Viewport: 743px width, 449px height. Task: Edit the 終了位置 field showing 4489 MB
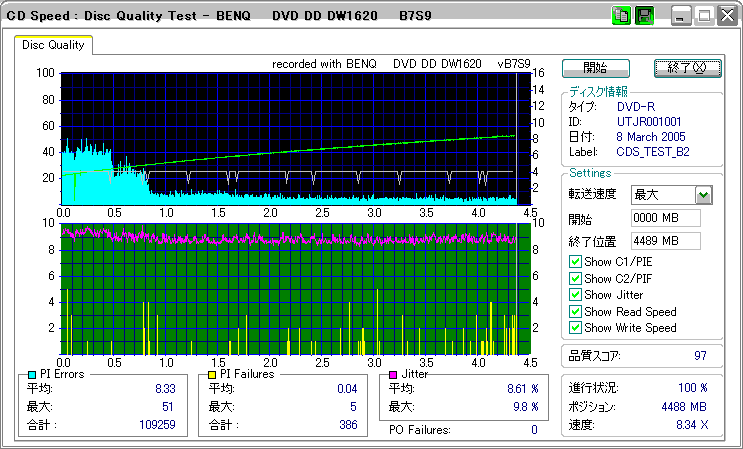coord(666,241)
